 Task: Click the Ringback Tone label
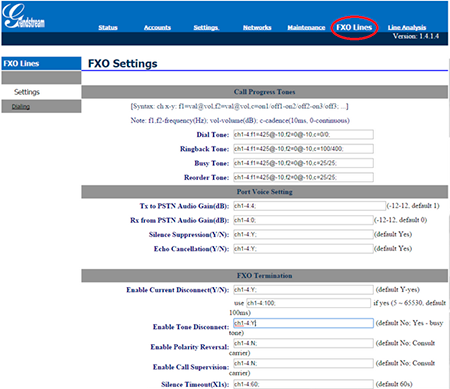205,149
